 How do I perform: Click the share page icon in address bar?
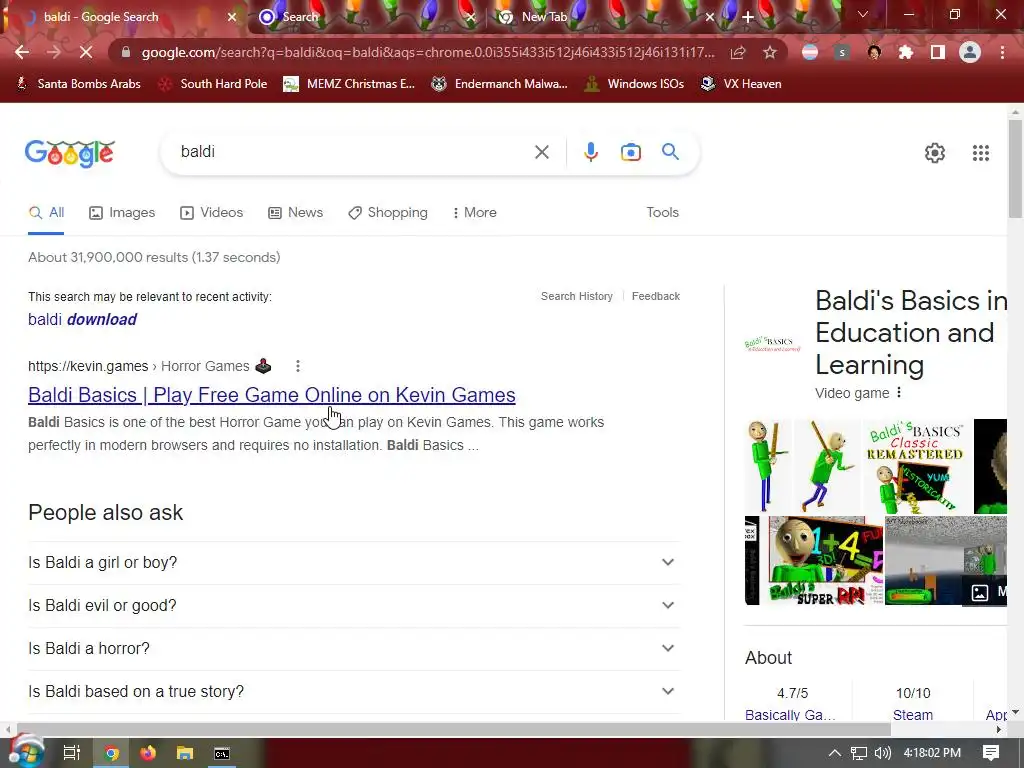[738, 52]
